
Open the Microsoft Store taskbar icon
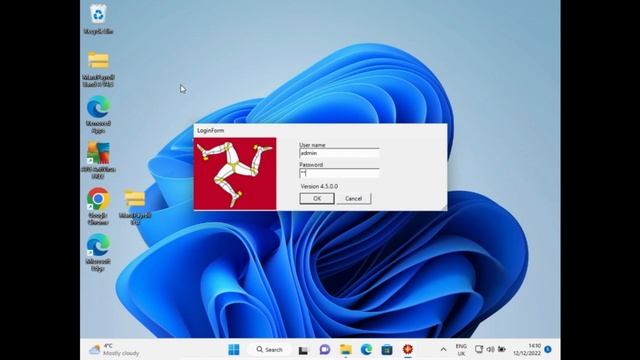click(x=387, y=350)
